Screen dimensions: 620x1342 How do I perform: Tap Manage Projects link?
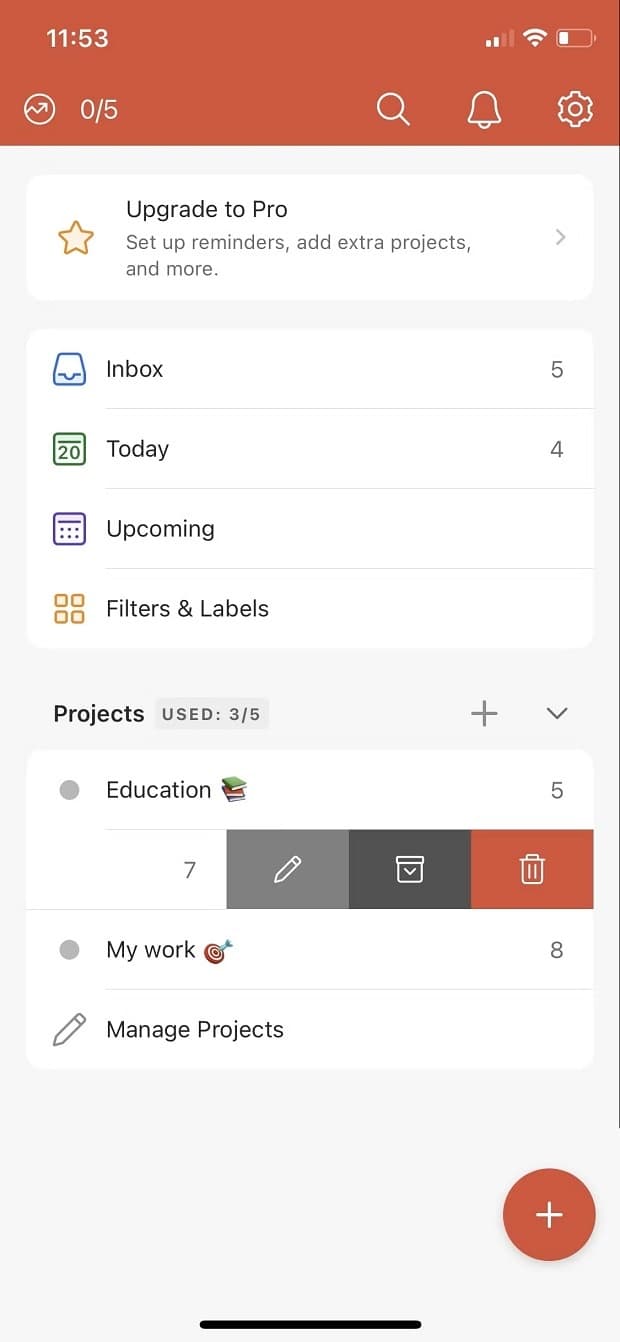(194, 1030)
